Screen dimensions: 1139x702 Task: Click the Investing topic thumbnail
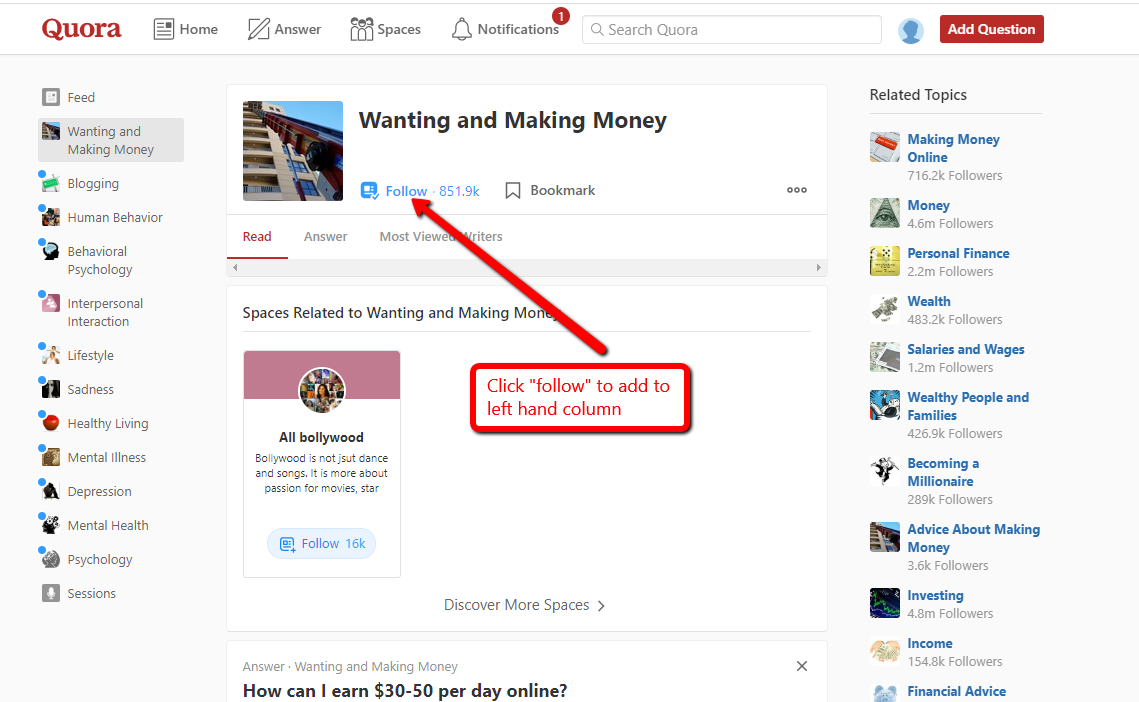(x=885, y=603)
